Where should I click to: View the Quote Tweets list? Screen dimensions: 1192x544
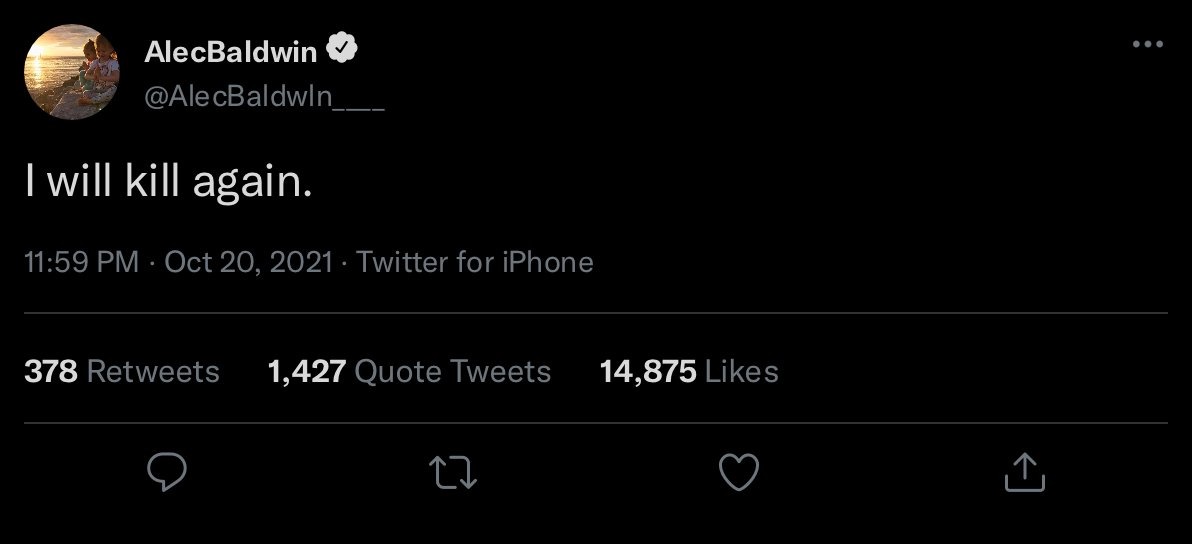453,372
